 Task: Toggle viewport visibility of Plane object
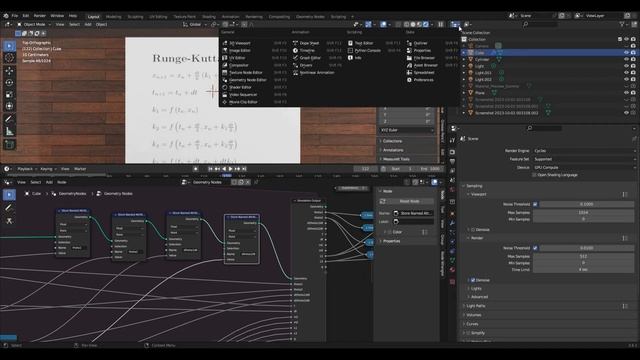coord(626,93)
